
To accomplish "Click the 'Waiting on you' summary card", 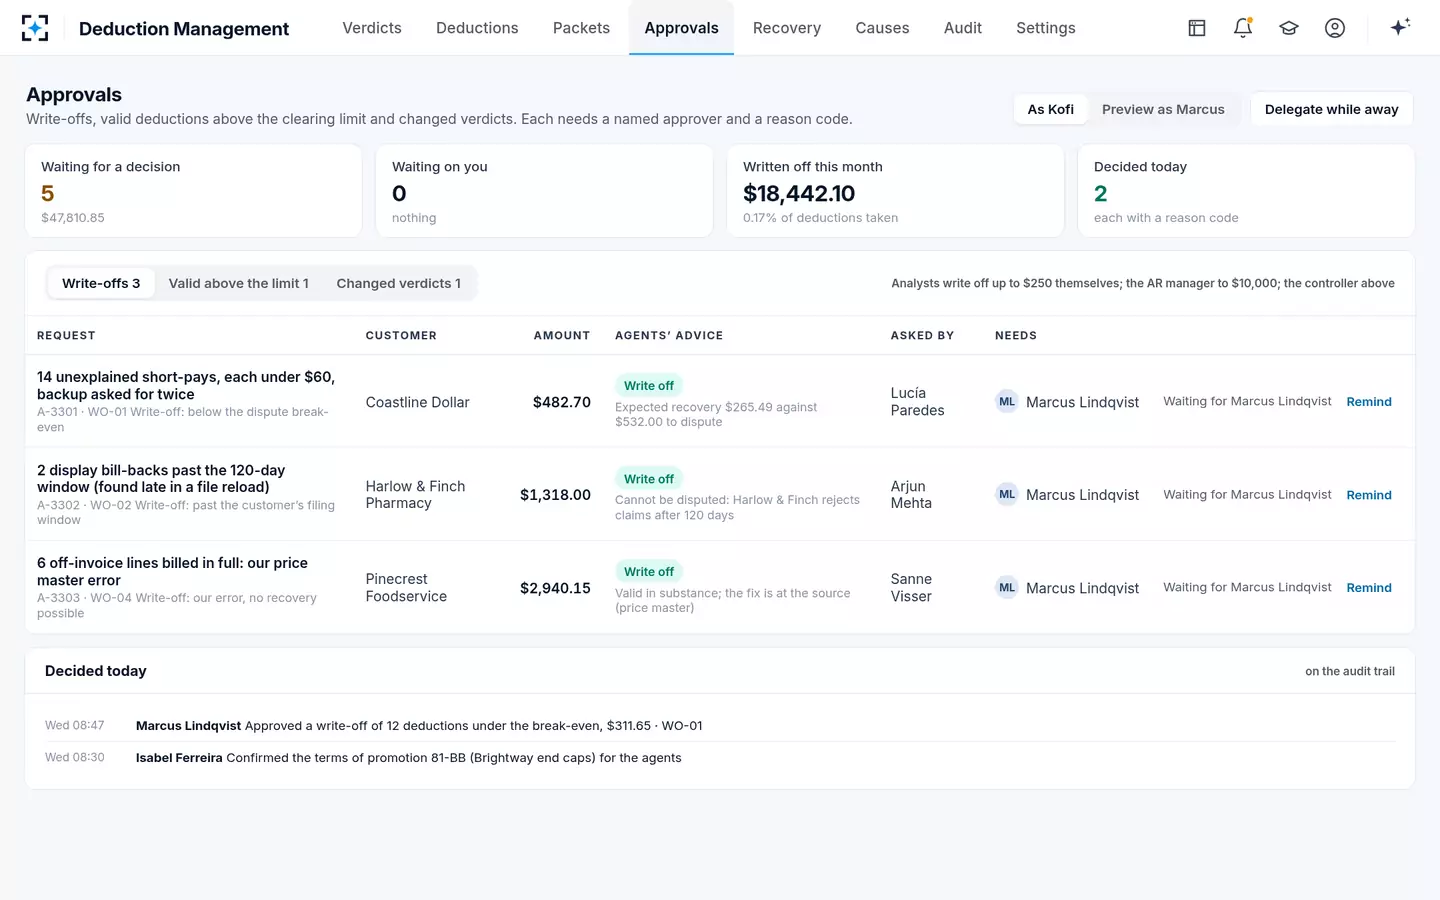I will 544,191.
